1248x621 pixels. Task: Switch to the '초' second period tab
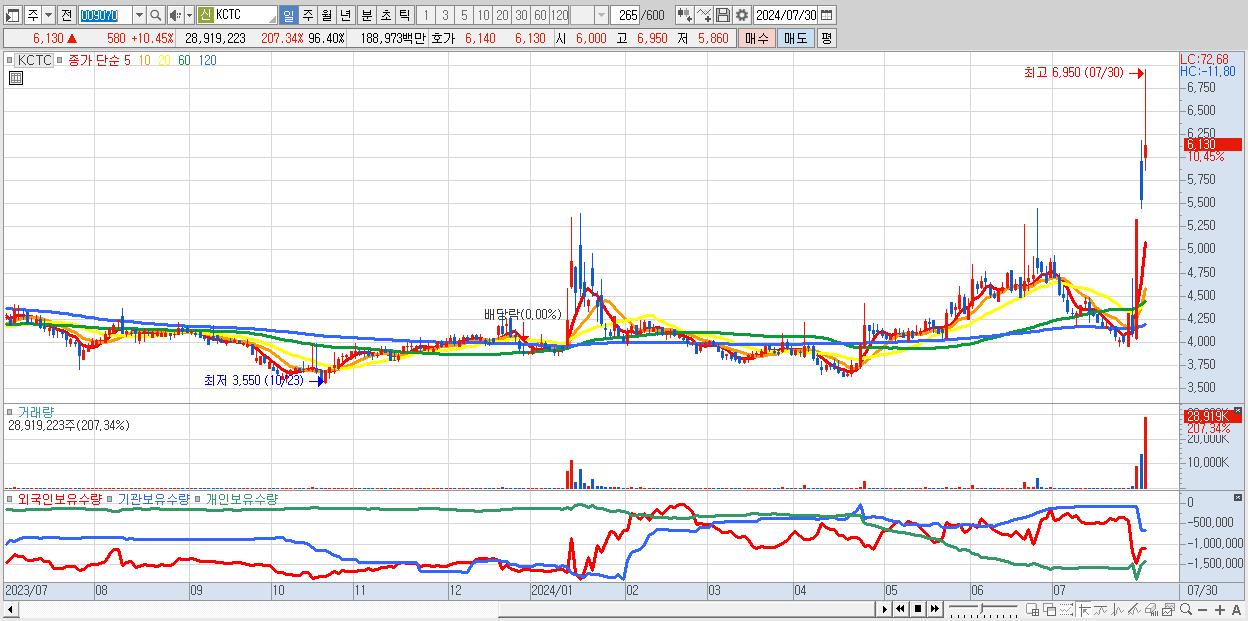click(x=385, y=15)
